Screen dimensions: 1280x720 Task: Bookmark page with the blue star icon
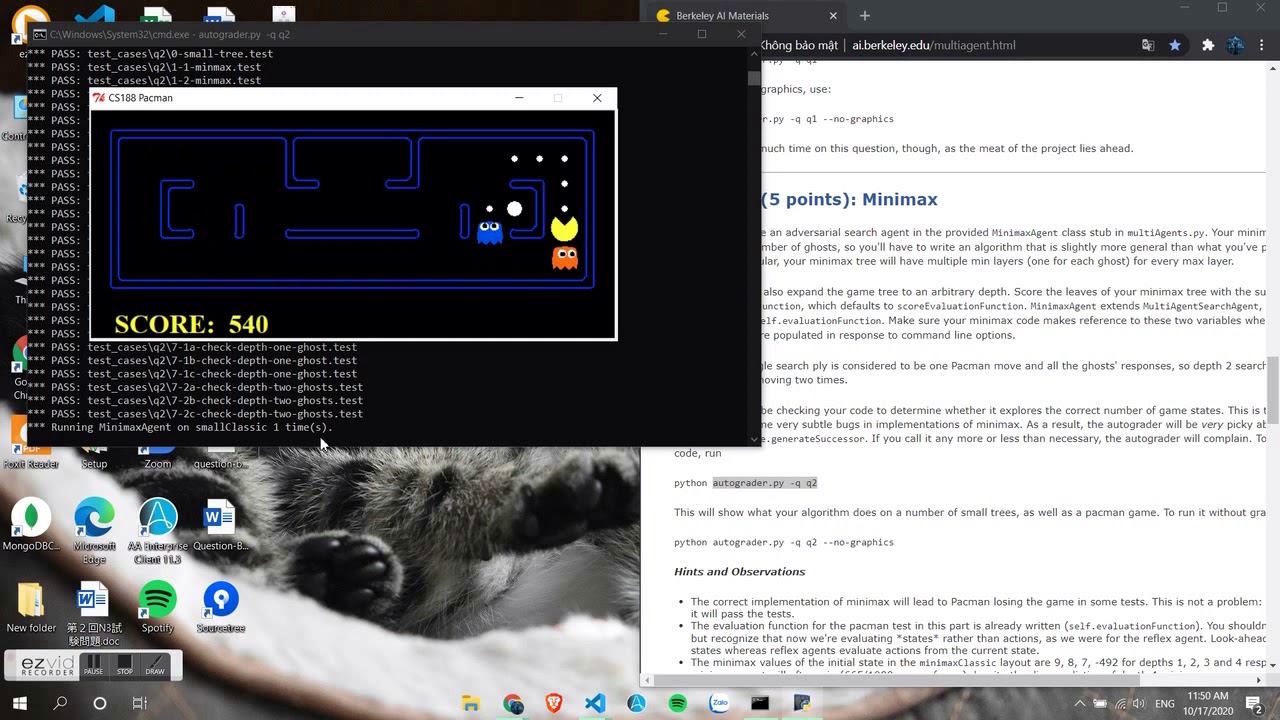pos(1175,45)
